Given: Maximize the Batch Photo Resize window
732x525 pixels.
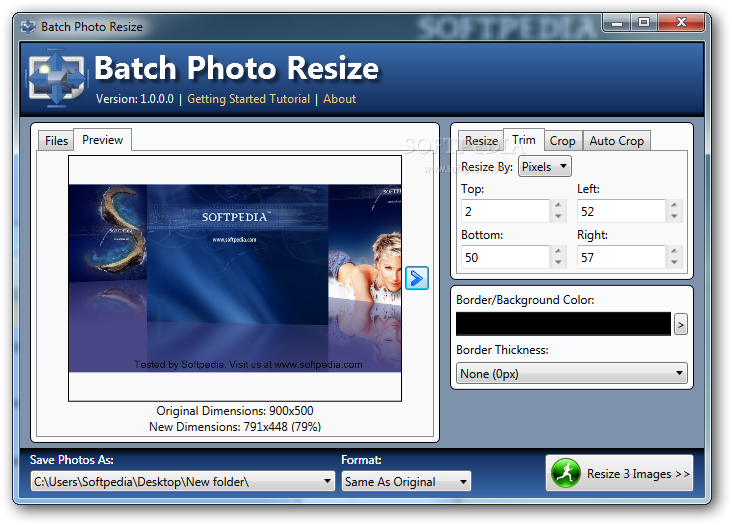Looking at the screenshot, I should pos(644,22).
